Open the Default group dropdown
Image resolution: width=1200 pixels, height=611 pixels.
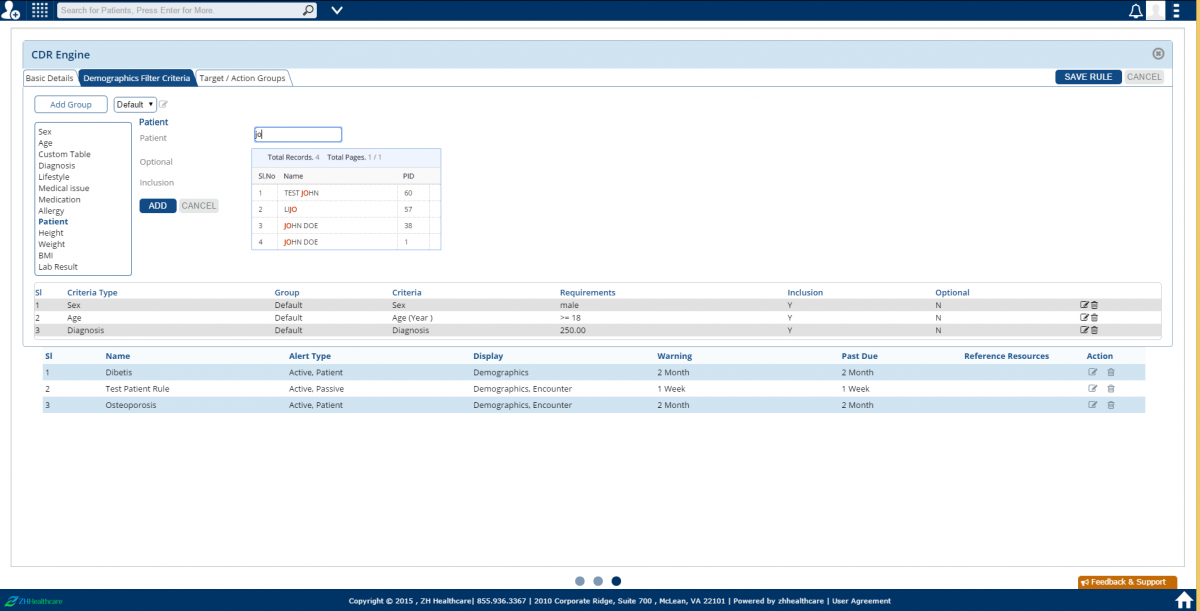(x=135, y=104)
